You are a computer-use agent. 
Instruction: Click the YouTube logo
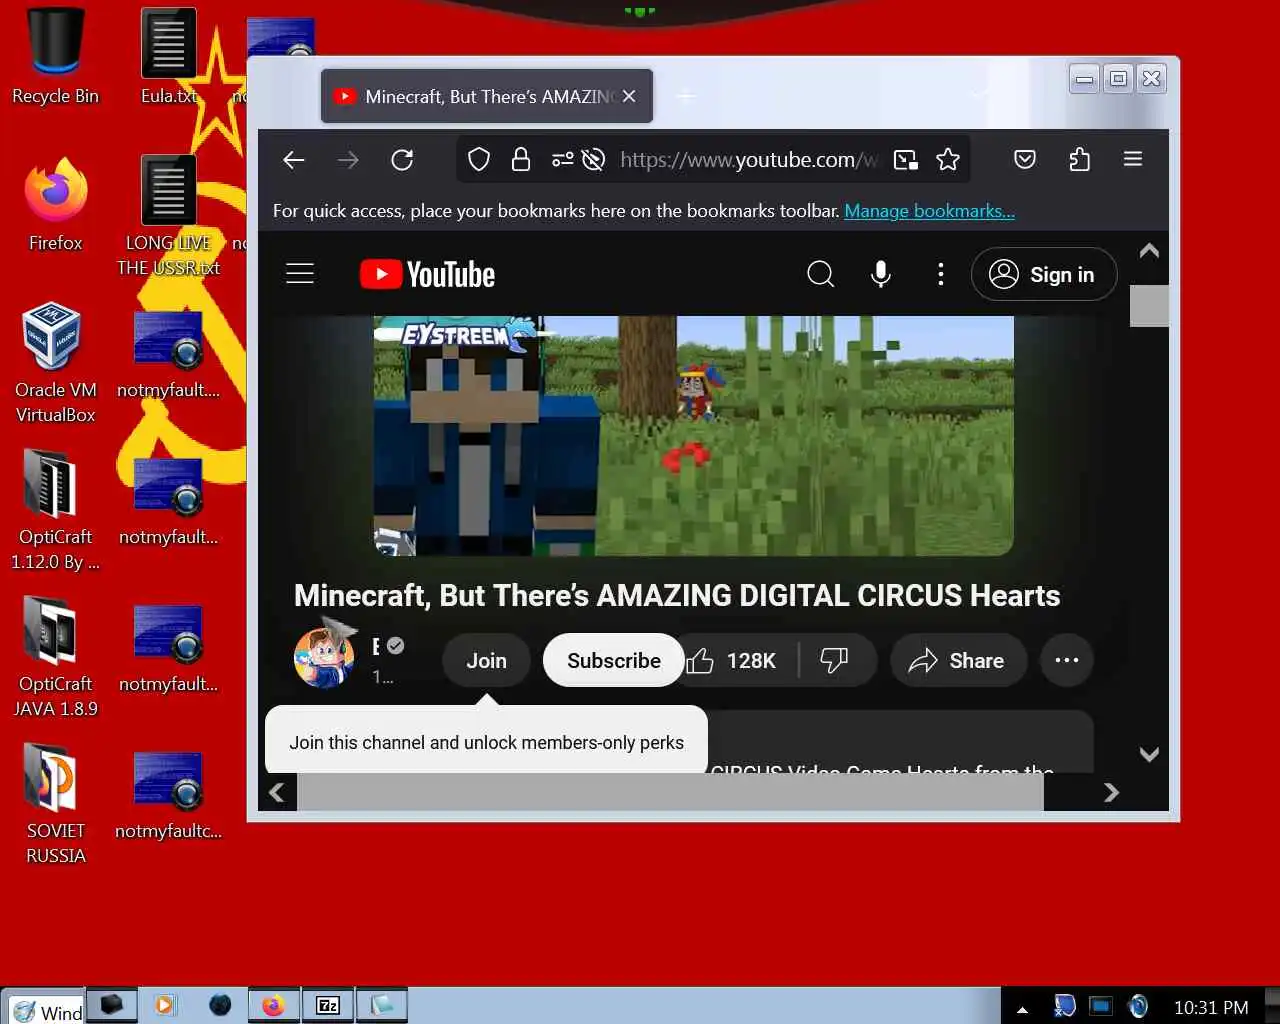(x=427, y=274)
